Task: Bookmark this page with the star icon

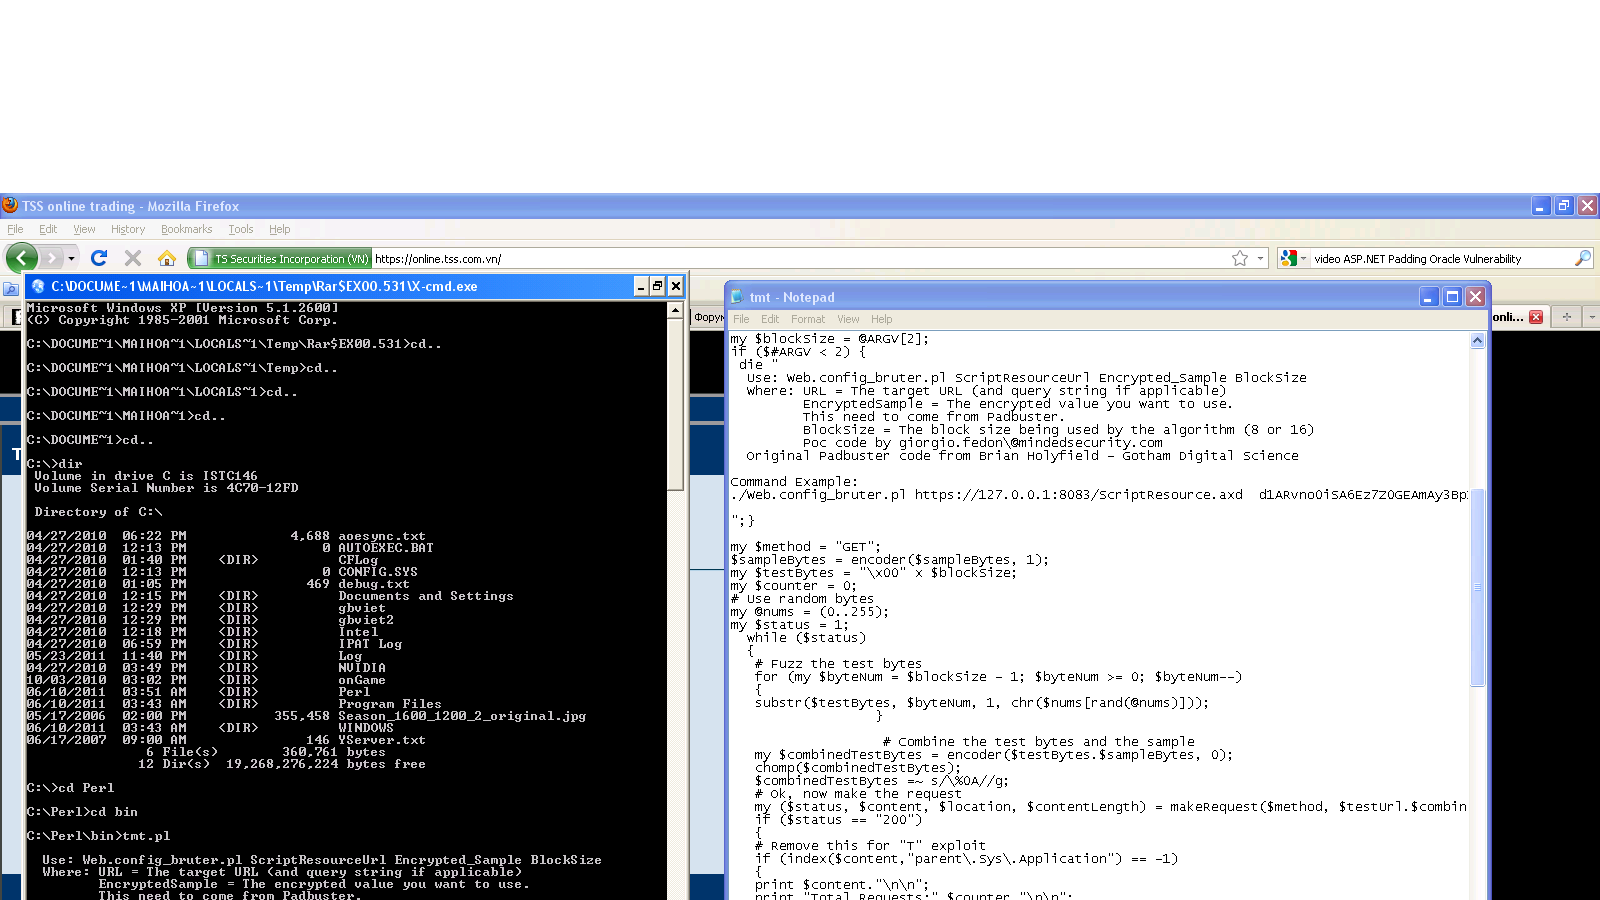Action: 1240,258
